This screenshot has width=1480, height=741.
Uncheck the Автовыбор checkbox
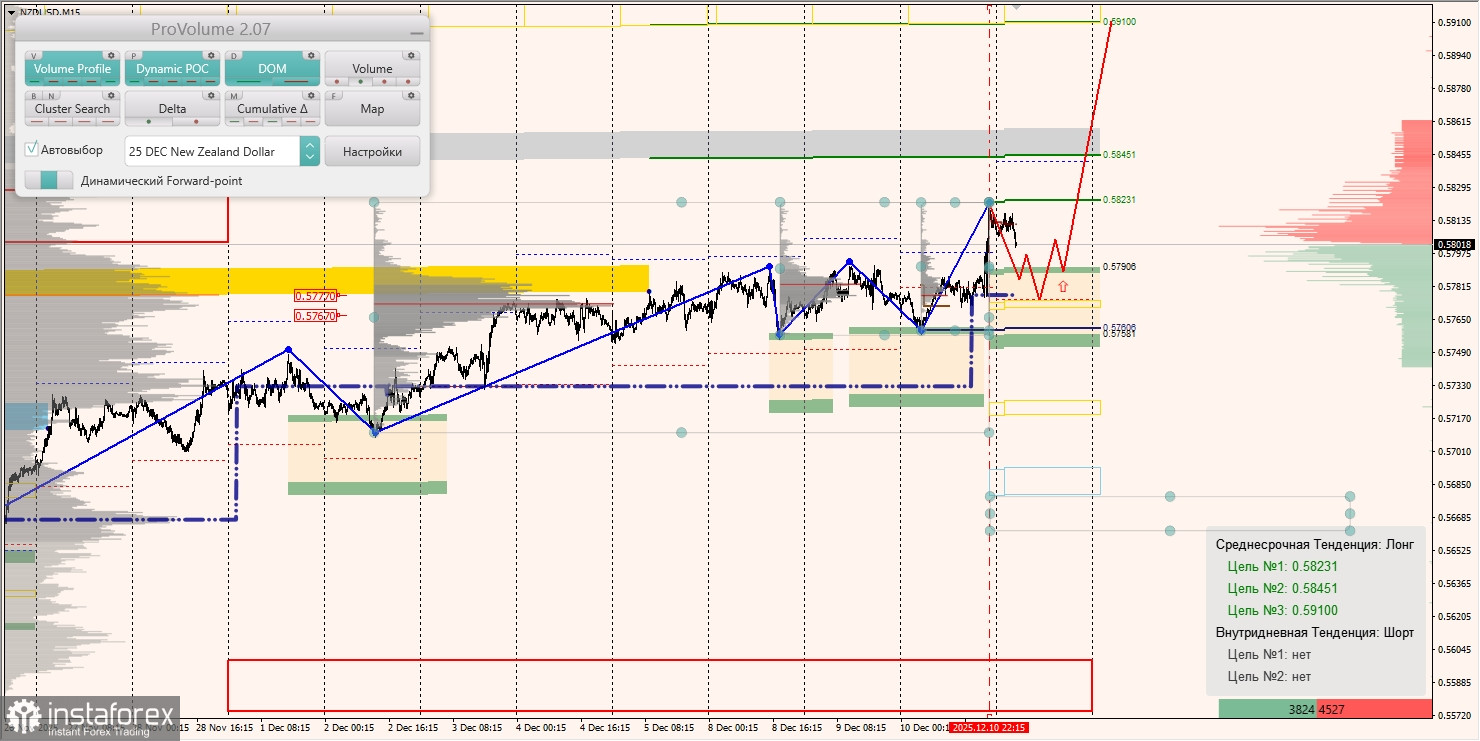[31, 149]
